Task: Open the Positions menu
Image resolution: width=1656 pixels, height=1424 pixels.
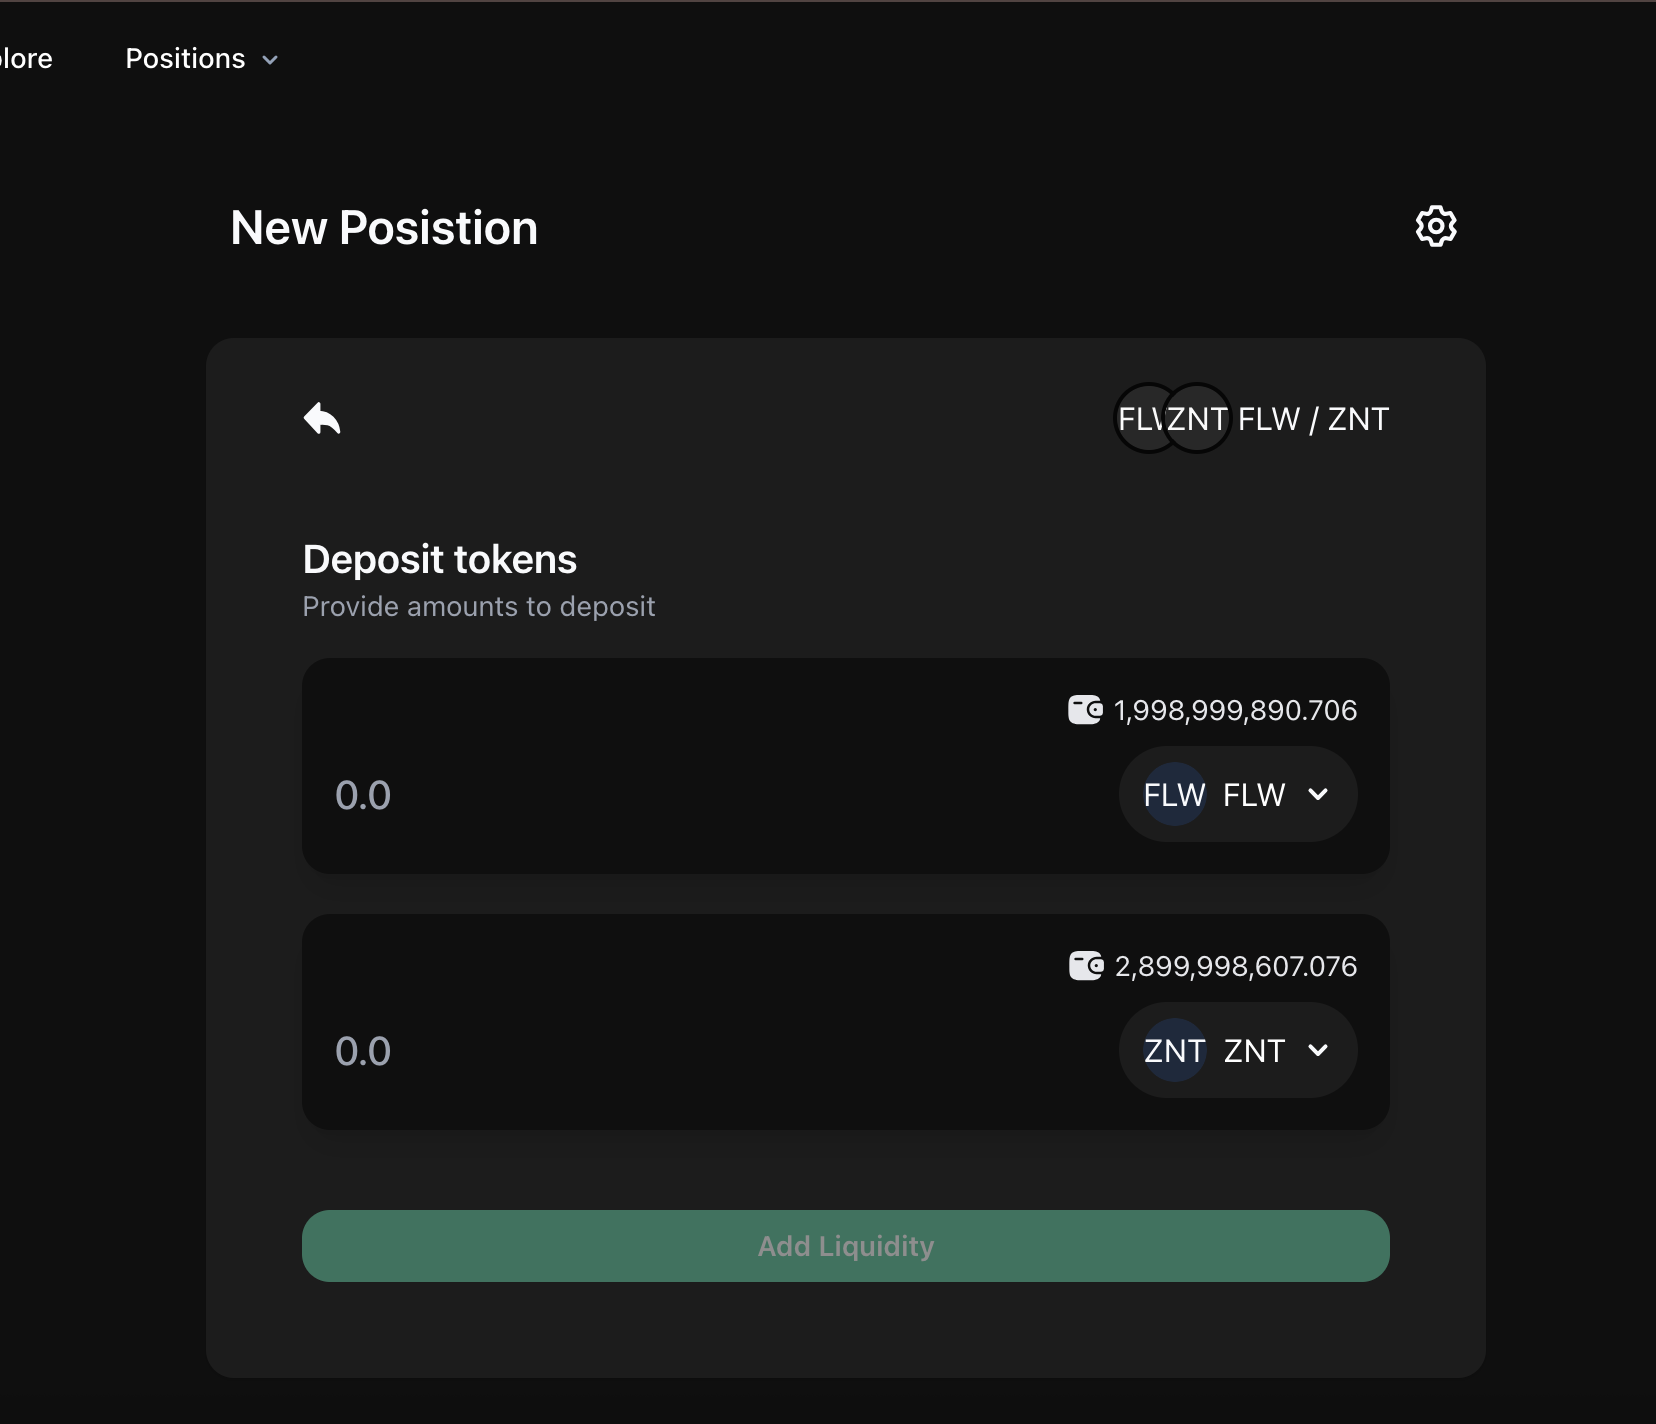Action: (x=186, y=59)
